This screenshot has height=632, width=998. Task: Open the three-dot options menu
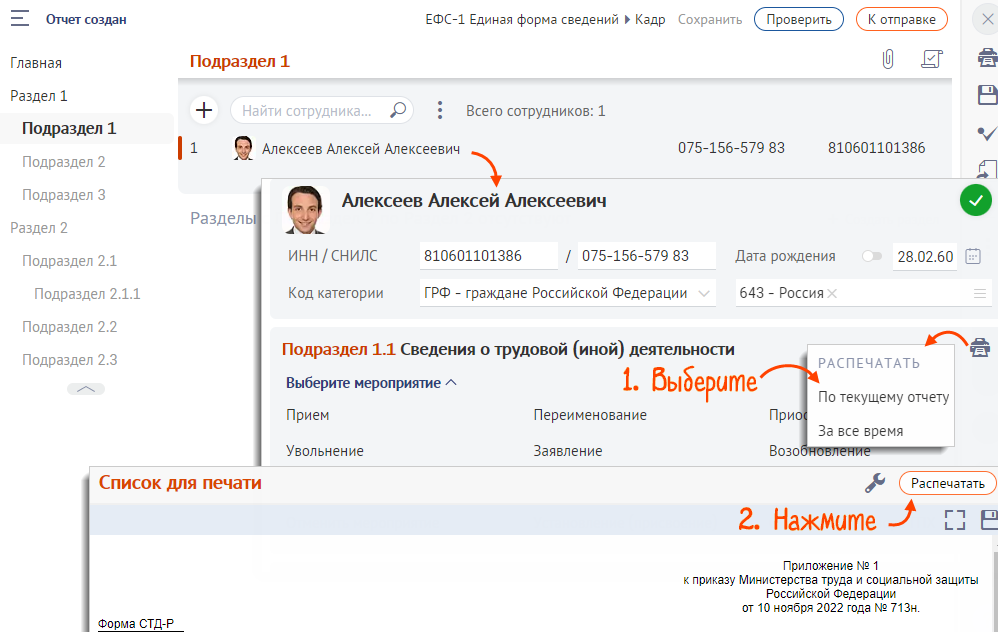point(440,110)
